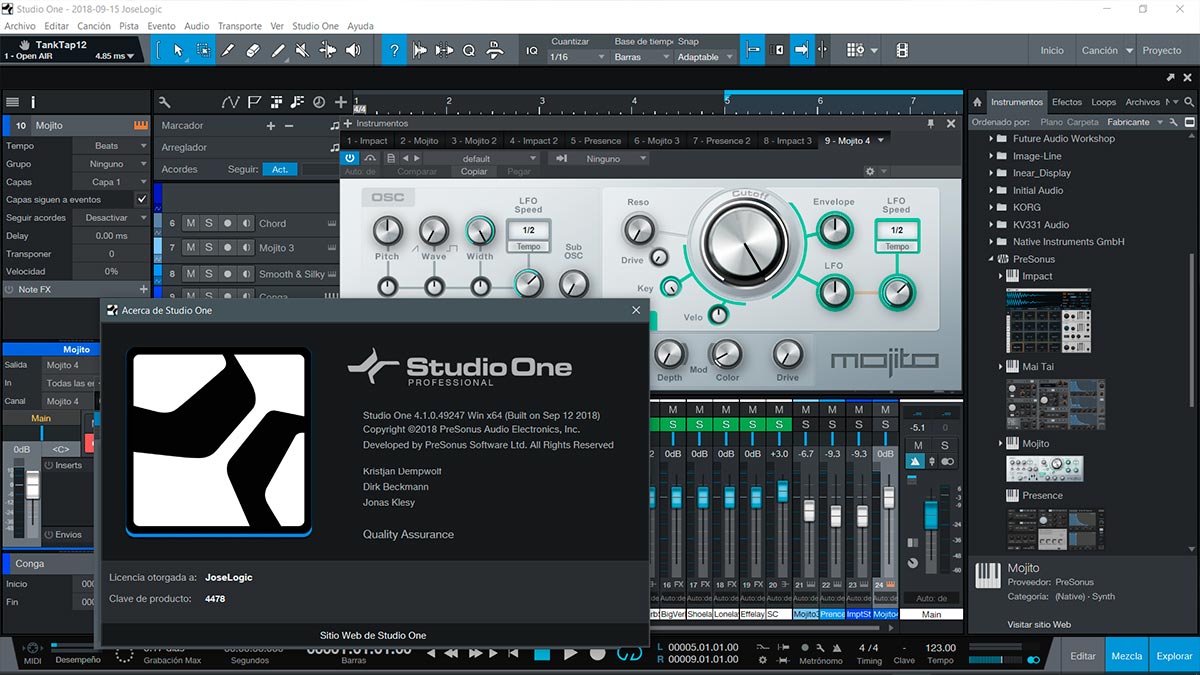The width and height of the screenshot is (1200, 675).
Task: Switch to the Efectos browser tab
Action: (1067, 102)
